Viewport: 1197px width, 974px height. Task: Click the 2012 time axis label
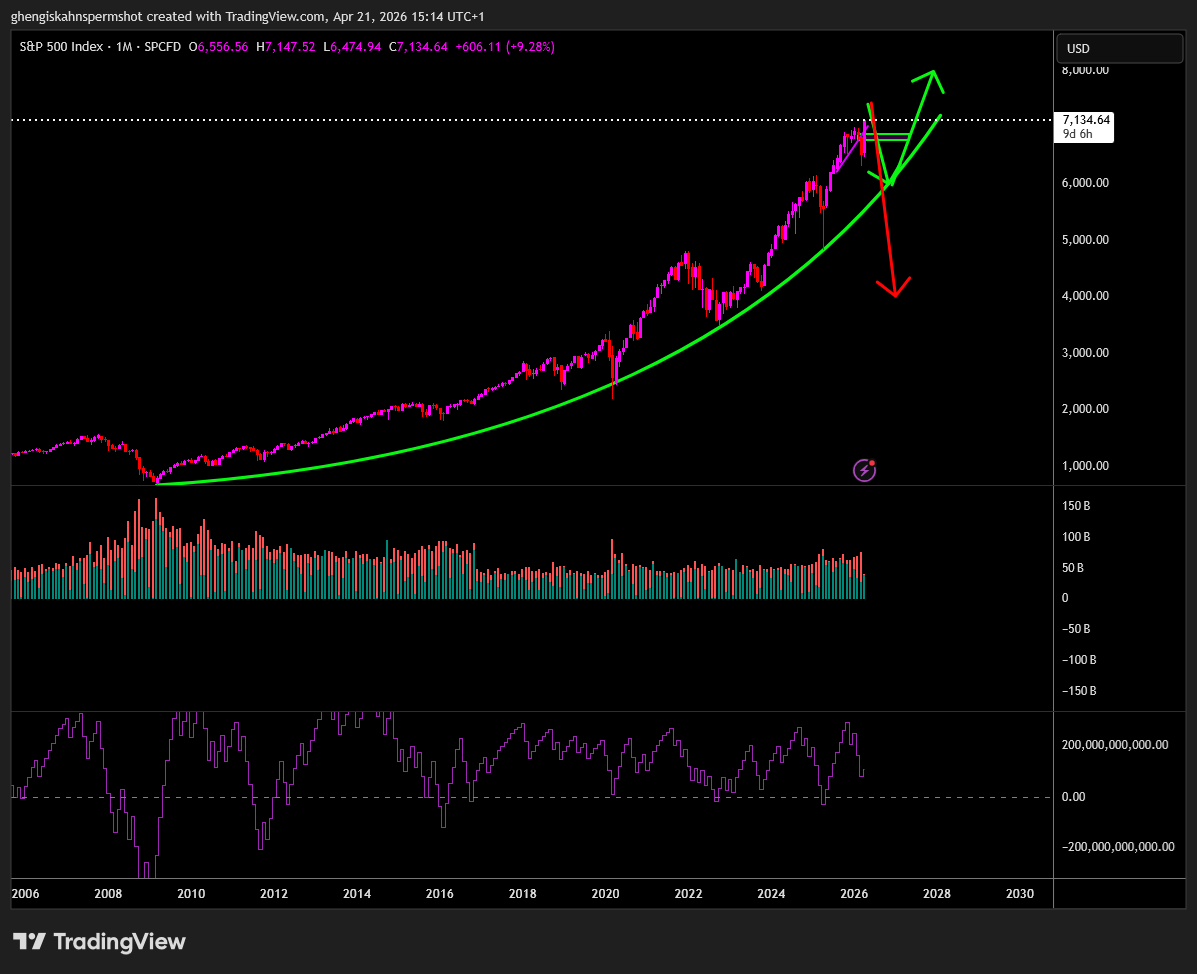coord(273,894)
